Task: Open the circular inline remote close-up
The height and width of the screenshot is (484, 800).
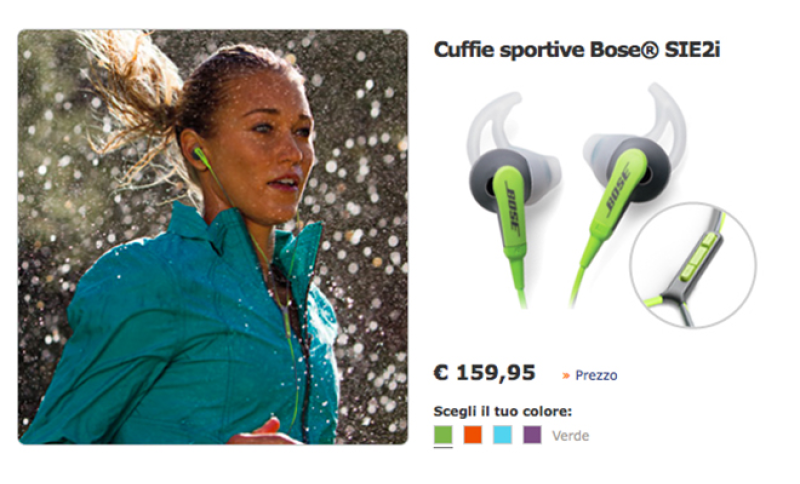Action: click(693, 265)
